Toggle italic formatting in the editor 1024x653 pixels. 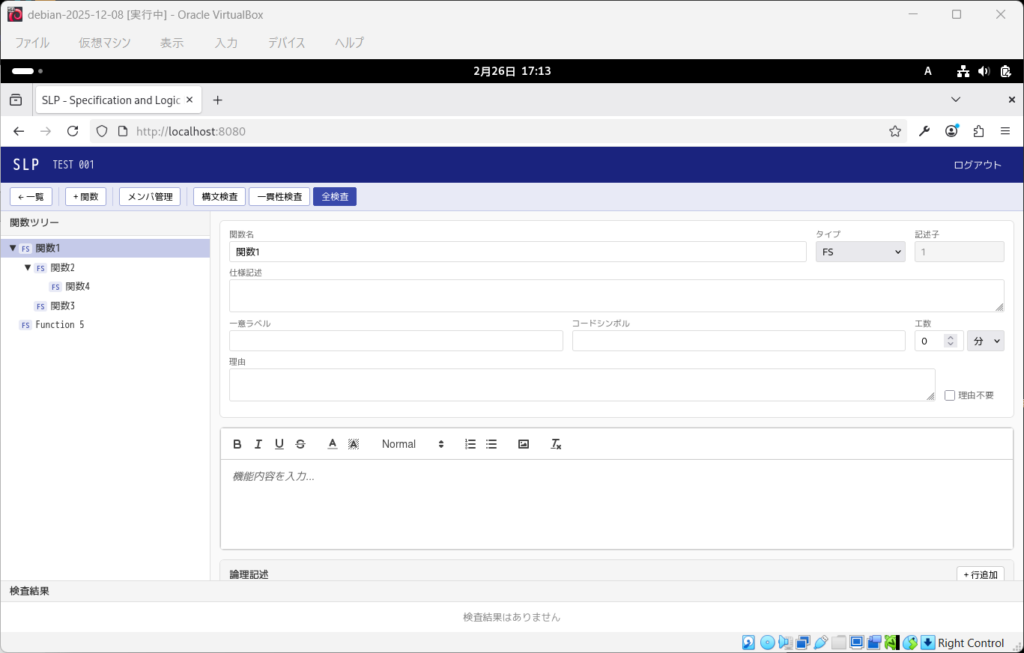click(258, 444)
